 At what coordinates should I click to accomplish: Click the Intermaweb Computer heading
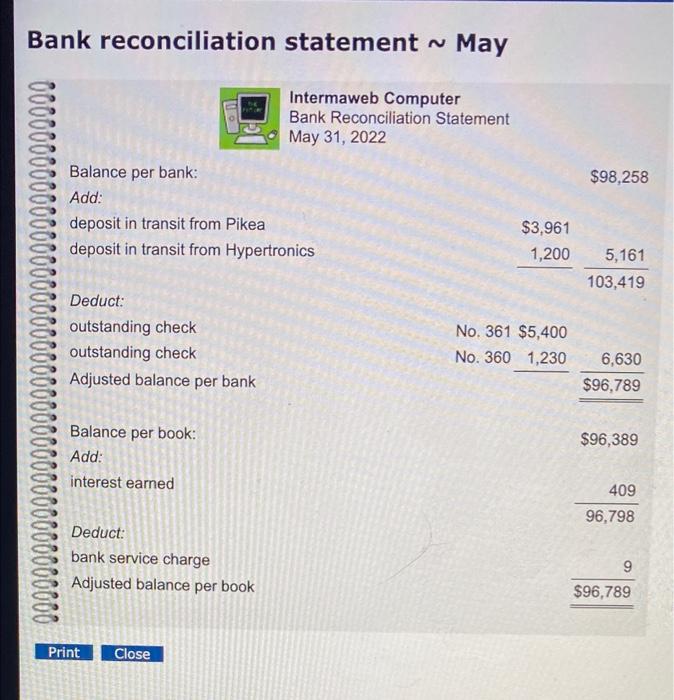(x=374, y=98)
